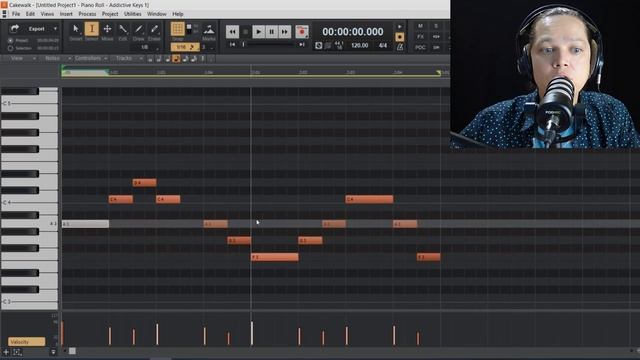Jump to project start
This screenshot has width=640, height=360.
(232, 44)
